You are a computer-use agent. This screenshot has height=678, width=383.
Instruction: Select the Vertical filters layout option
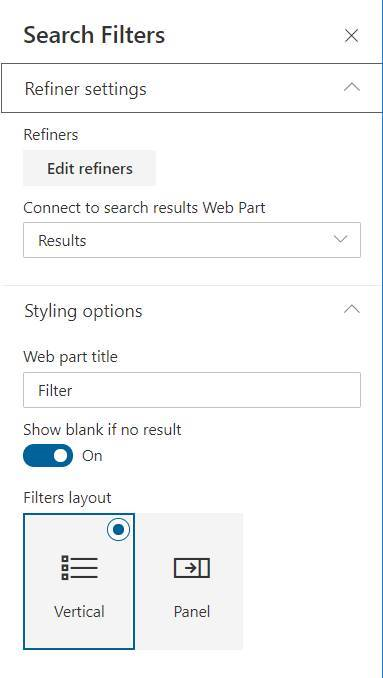tap(79, 581)
